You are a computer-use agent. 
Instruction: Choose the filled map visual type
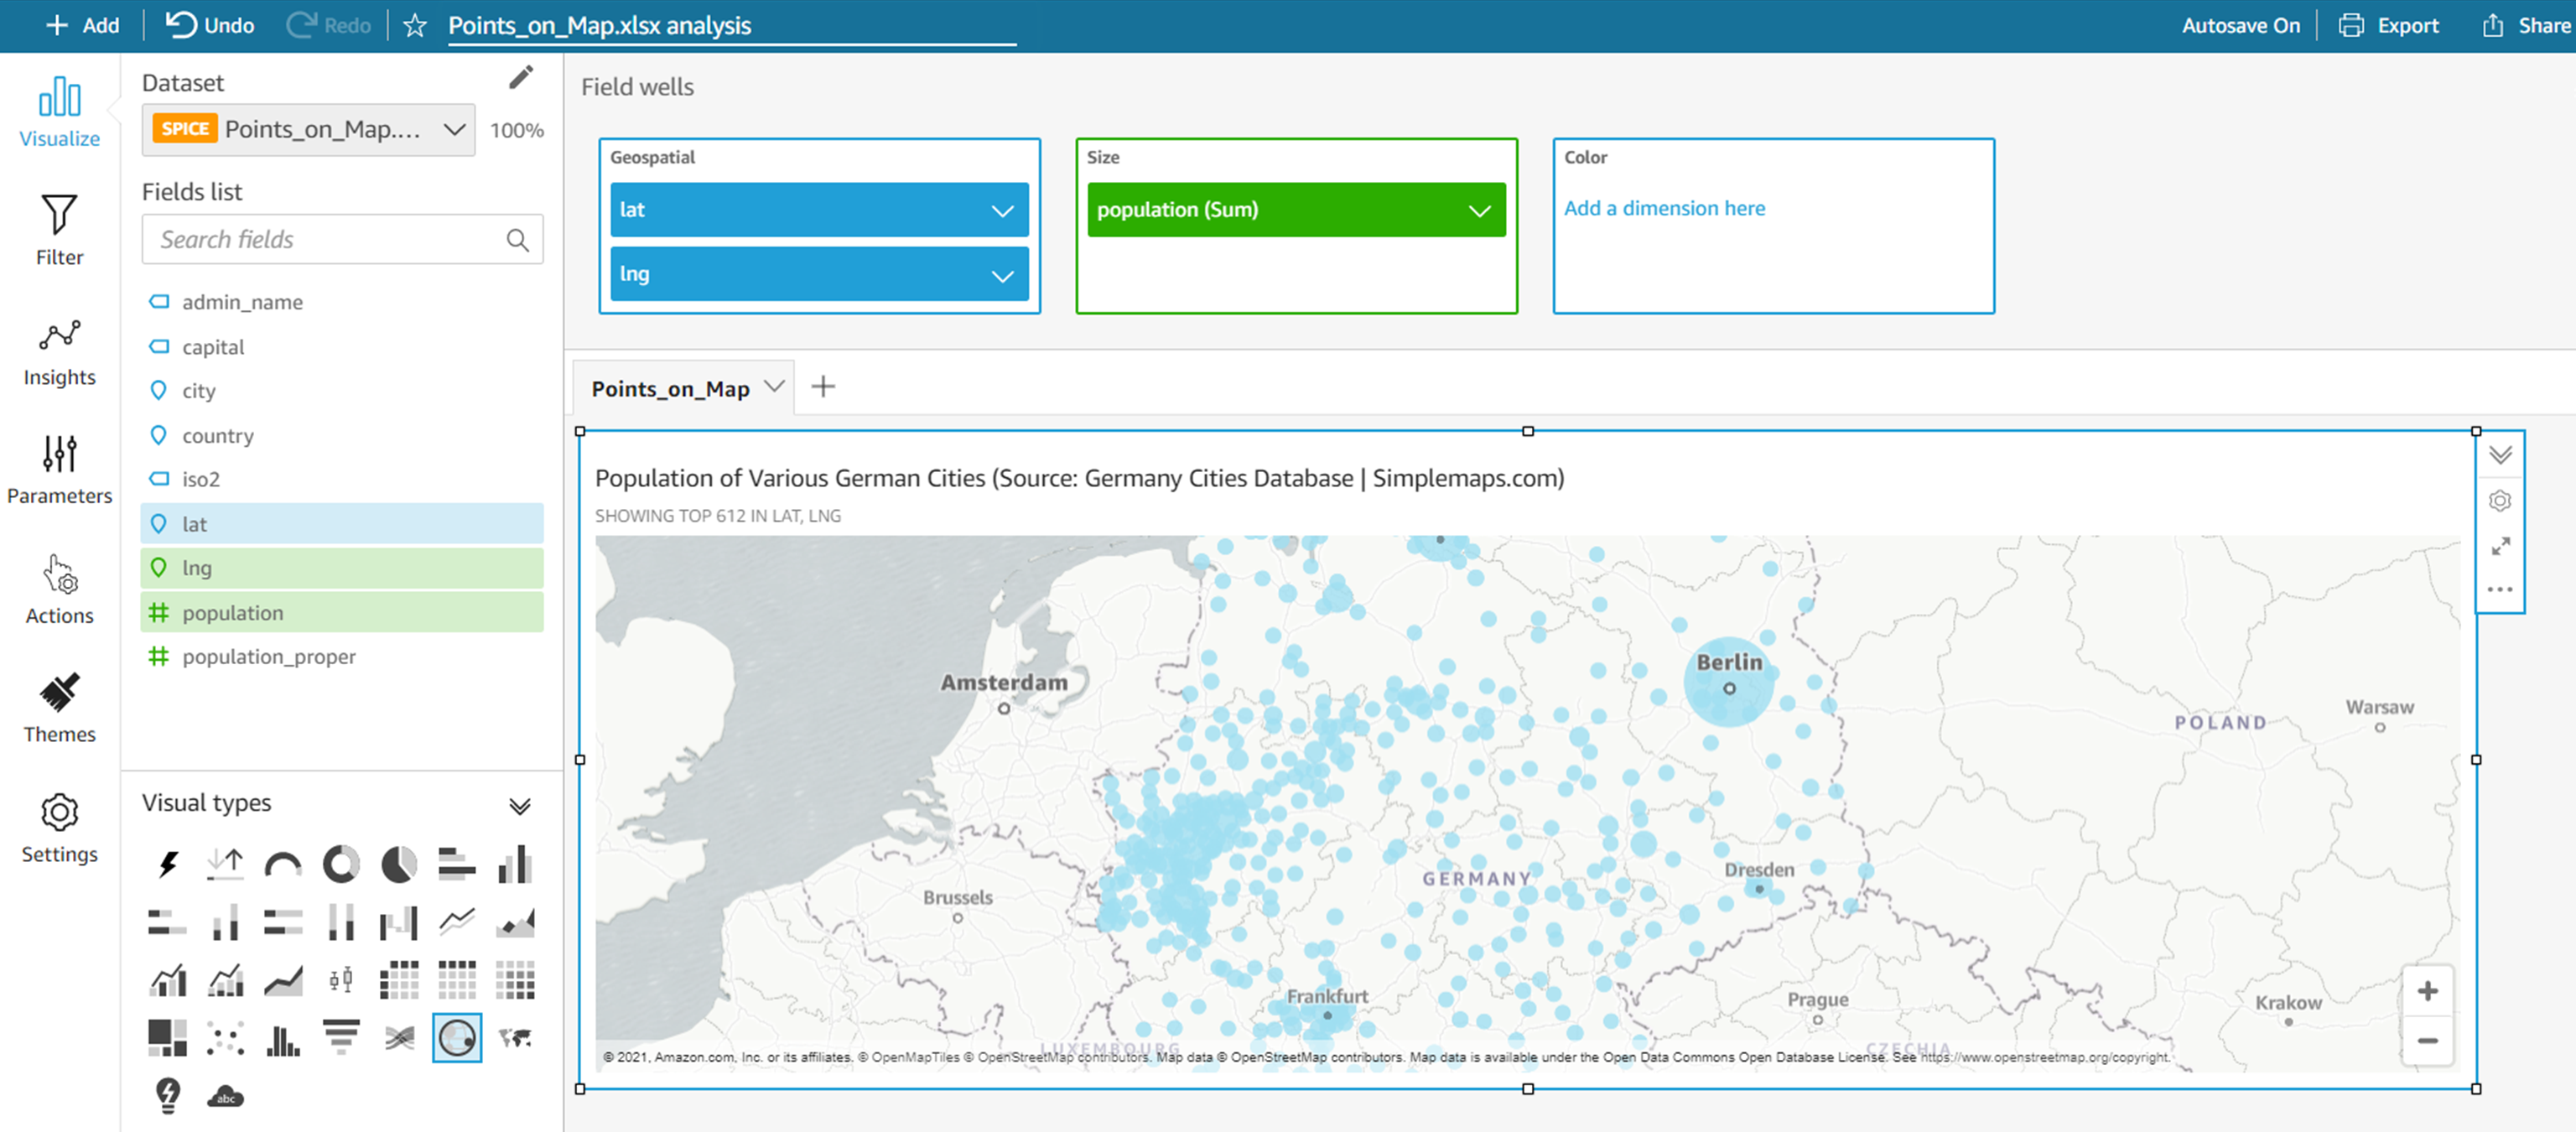click(x=515, y=1037)
